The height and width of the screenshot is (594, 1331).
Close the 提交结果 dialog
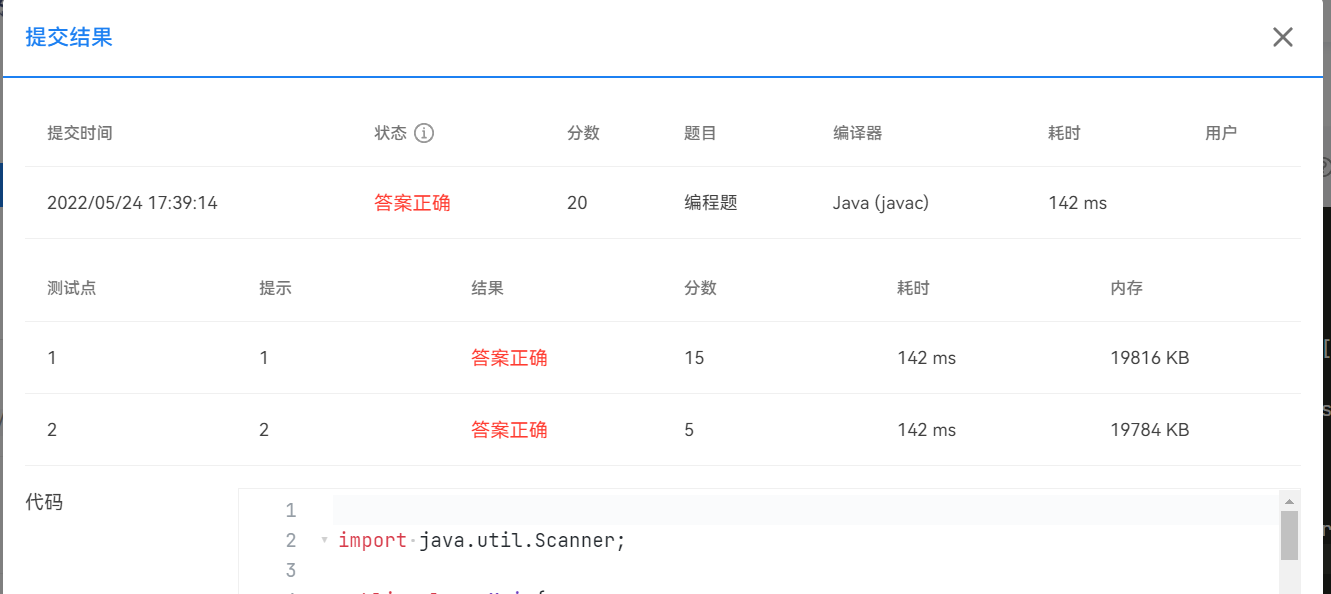[x=1282, y=38]
